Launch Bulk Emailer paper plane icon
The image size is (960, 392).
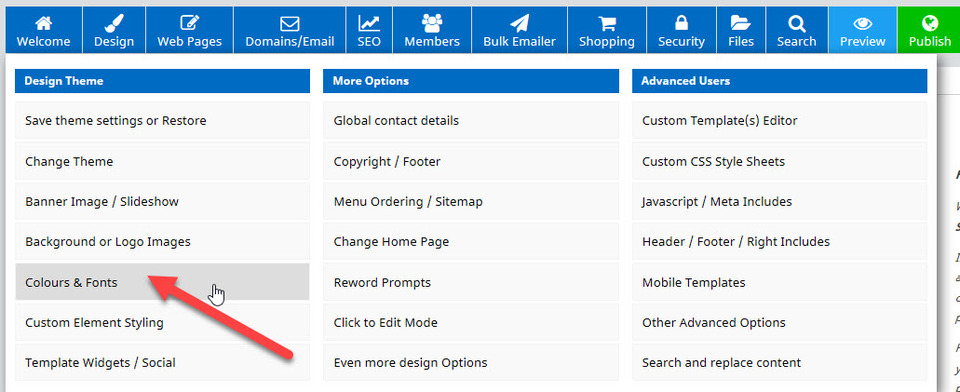click(x=519, y=23)
